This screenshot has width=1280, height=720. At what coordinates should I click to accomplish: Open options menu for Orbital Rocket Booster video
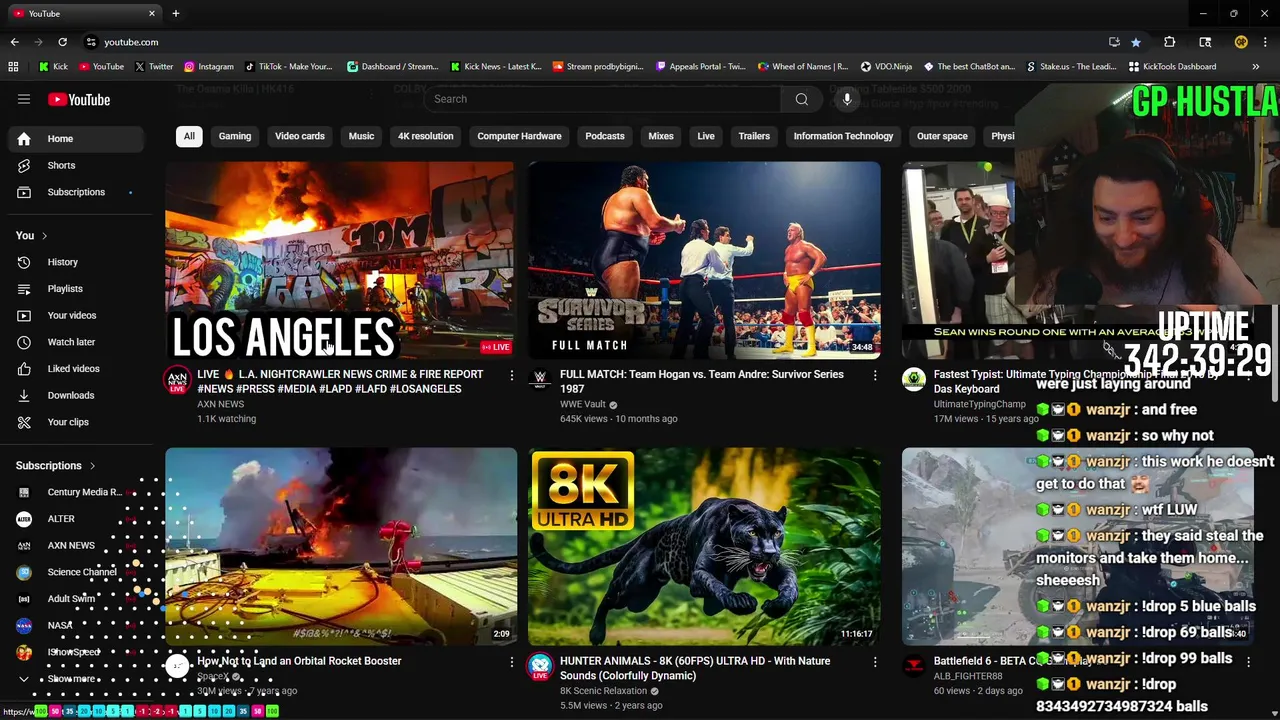pyautogui.click(x=511, y=662)
